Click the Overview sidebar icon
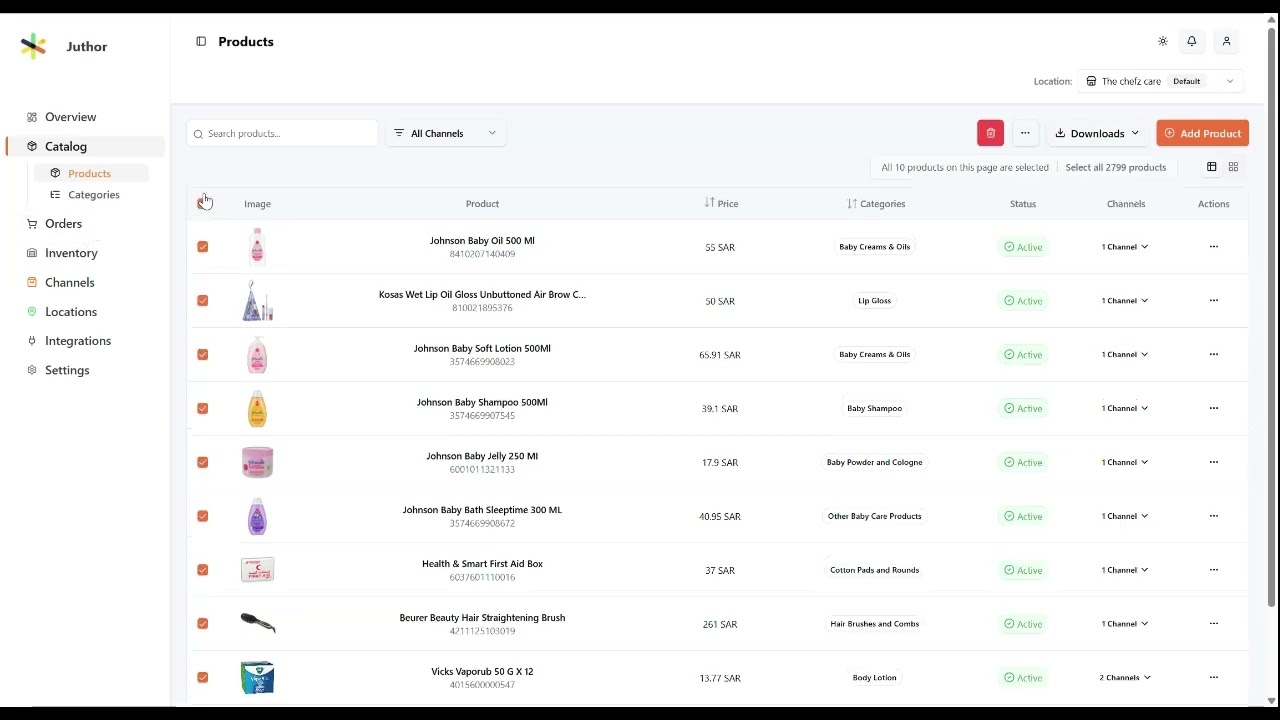 (x=32, y=117)
